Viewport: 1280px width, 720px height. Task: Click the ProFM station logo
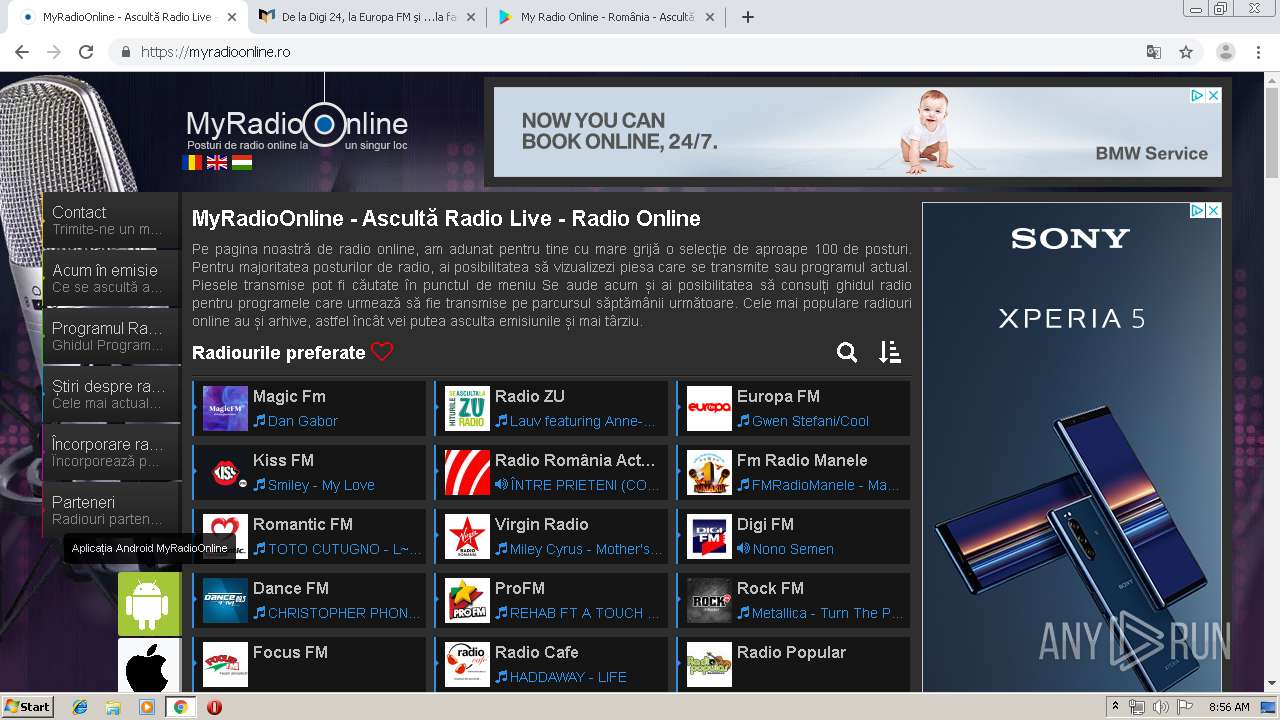tap(467, 601)
